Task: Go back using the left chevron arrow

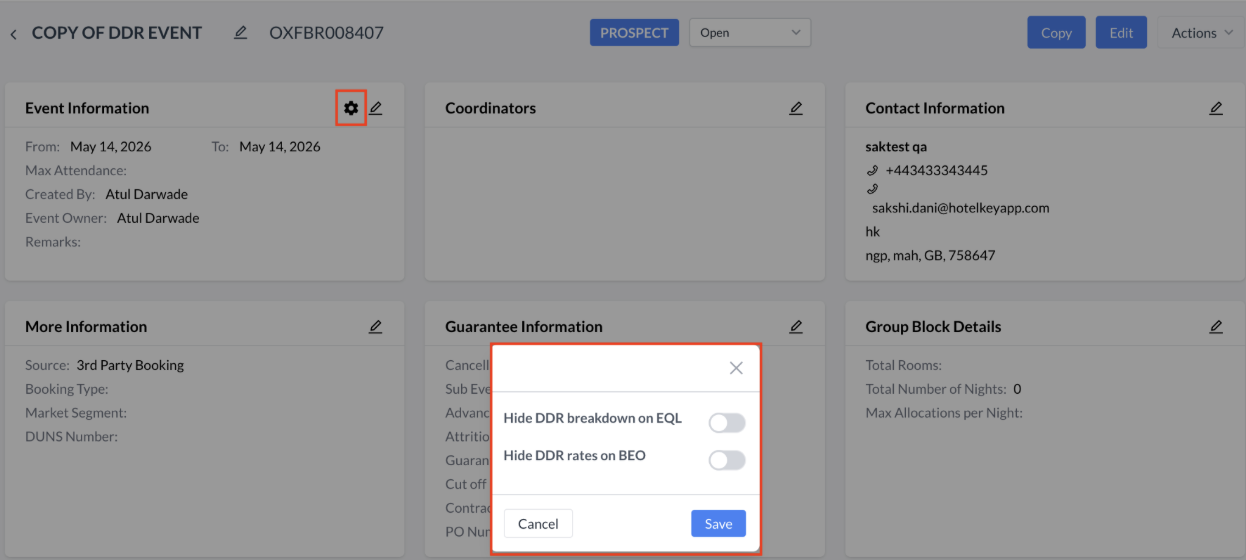Action: click(x=13, y=34)
